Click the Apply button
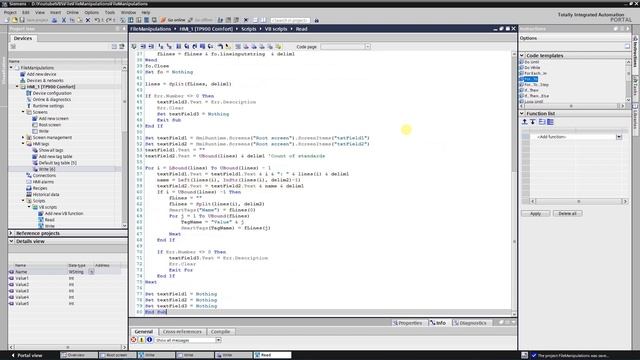 click(x=535, y=213)
